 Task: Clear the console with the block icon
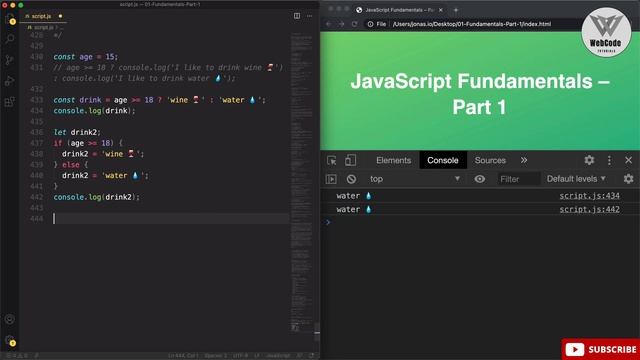351,179
